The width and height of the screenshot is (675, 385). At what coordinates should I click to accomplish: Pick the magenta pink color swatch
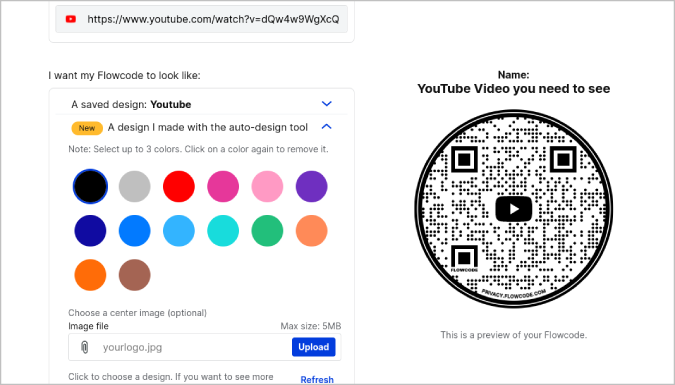[223, 186]
